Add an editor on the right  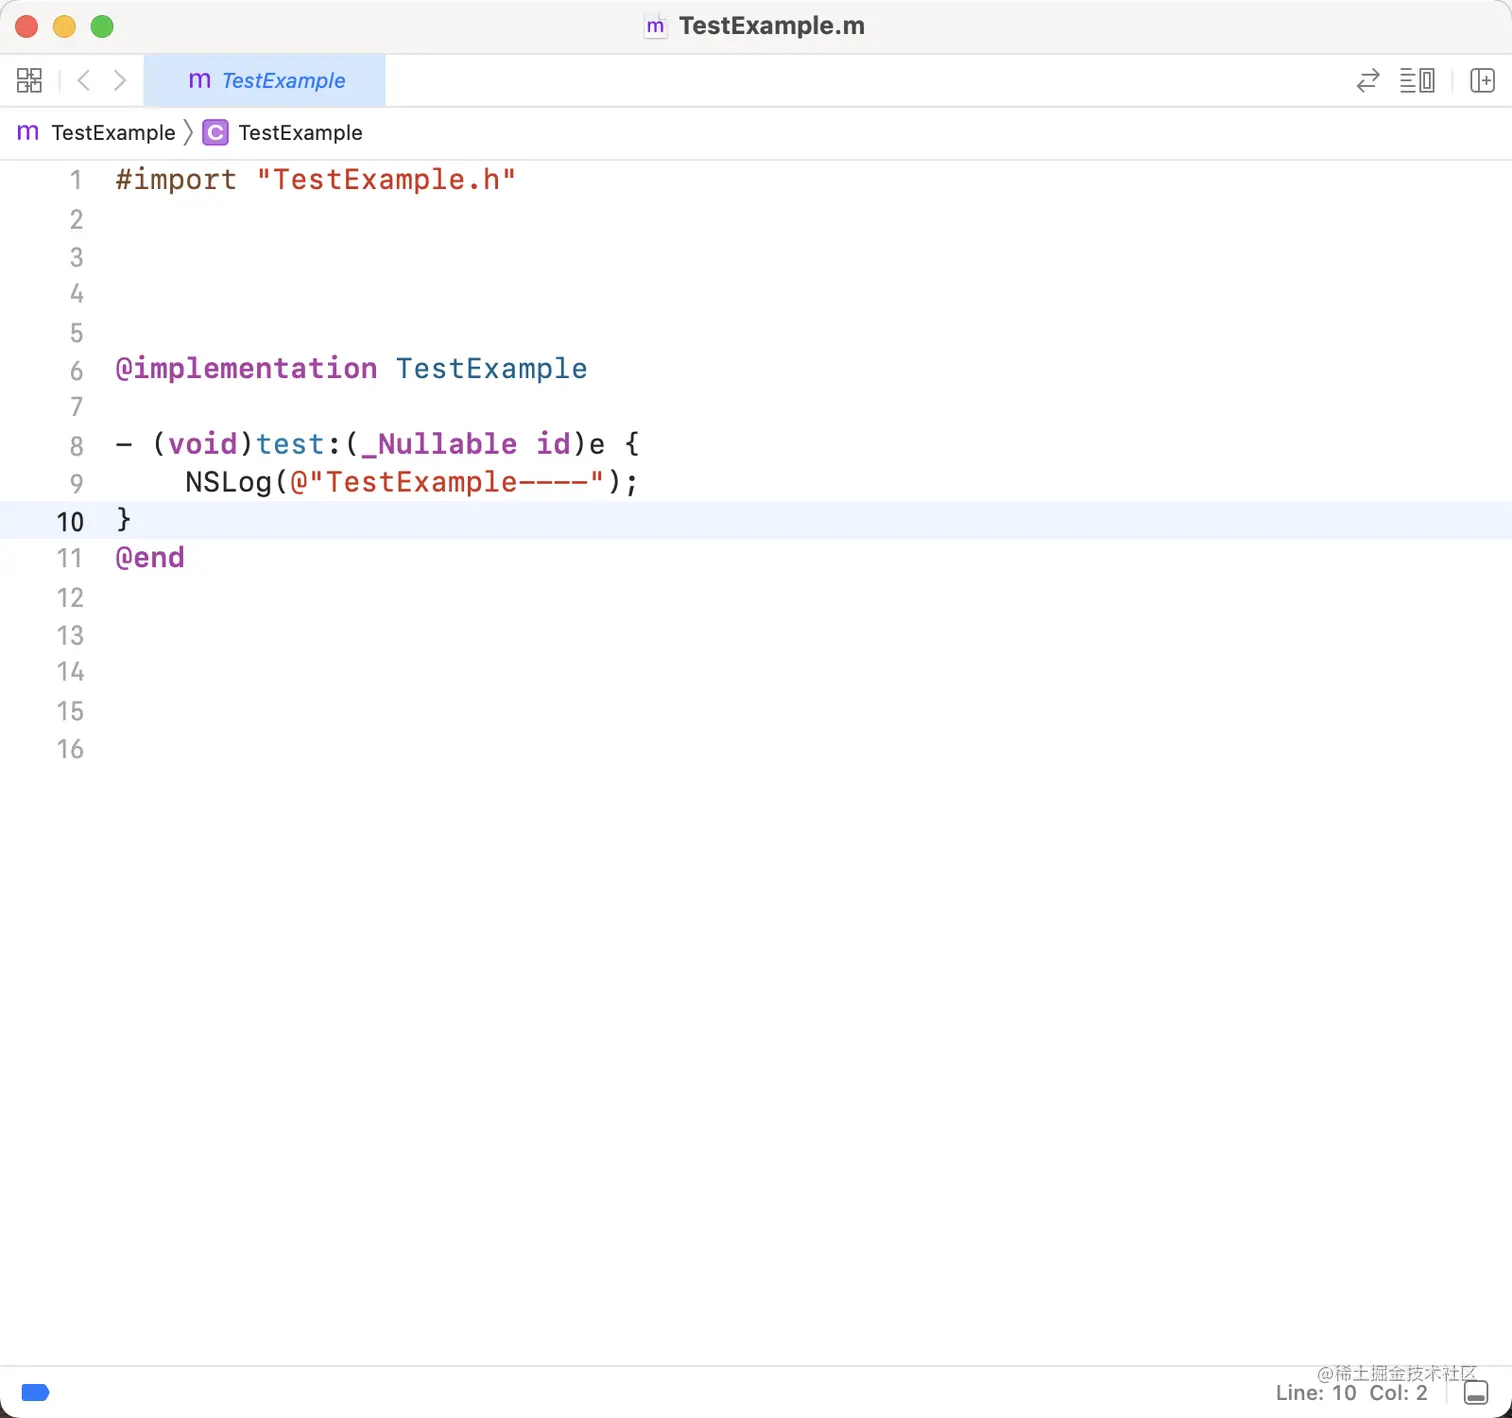click(1482, 80)
